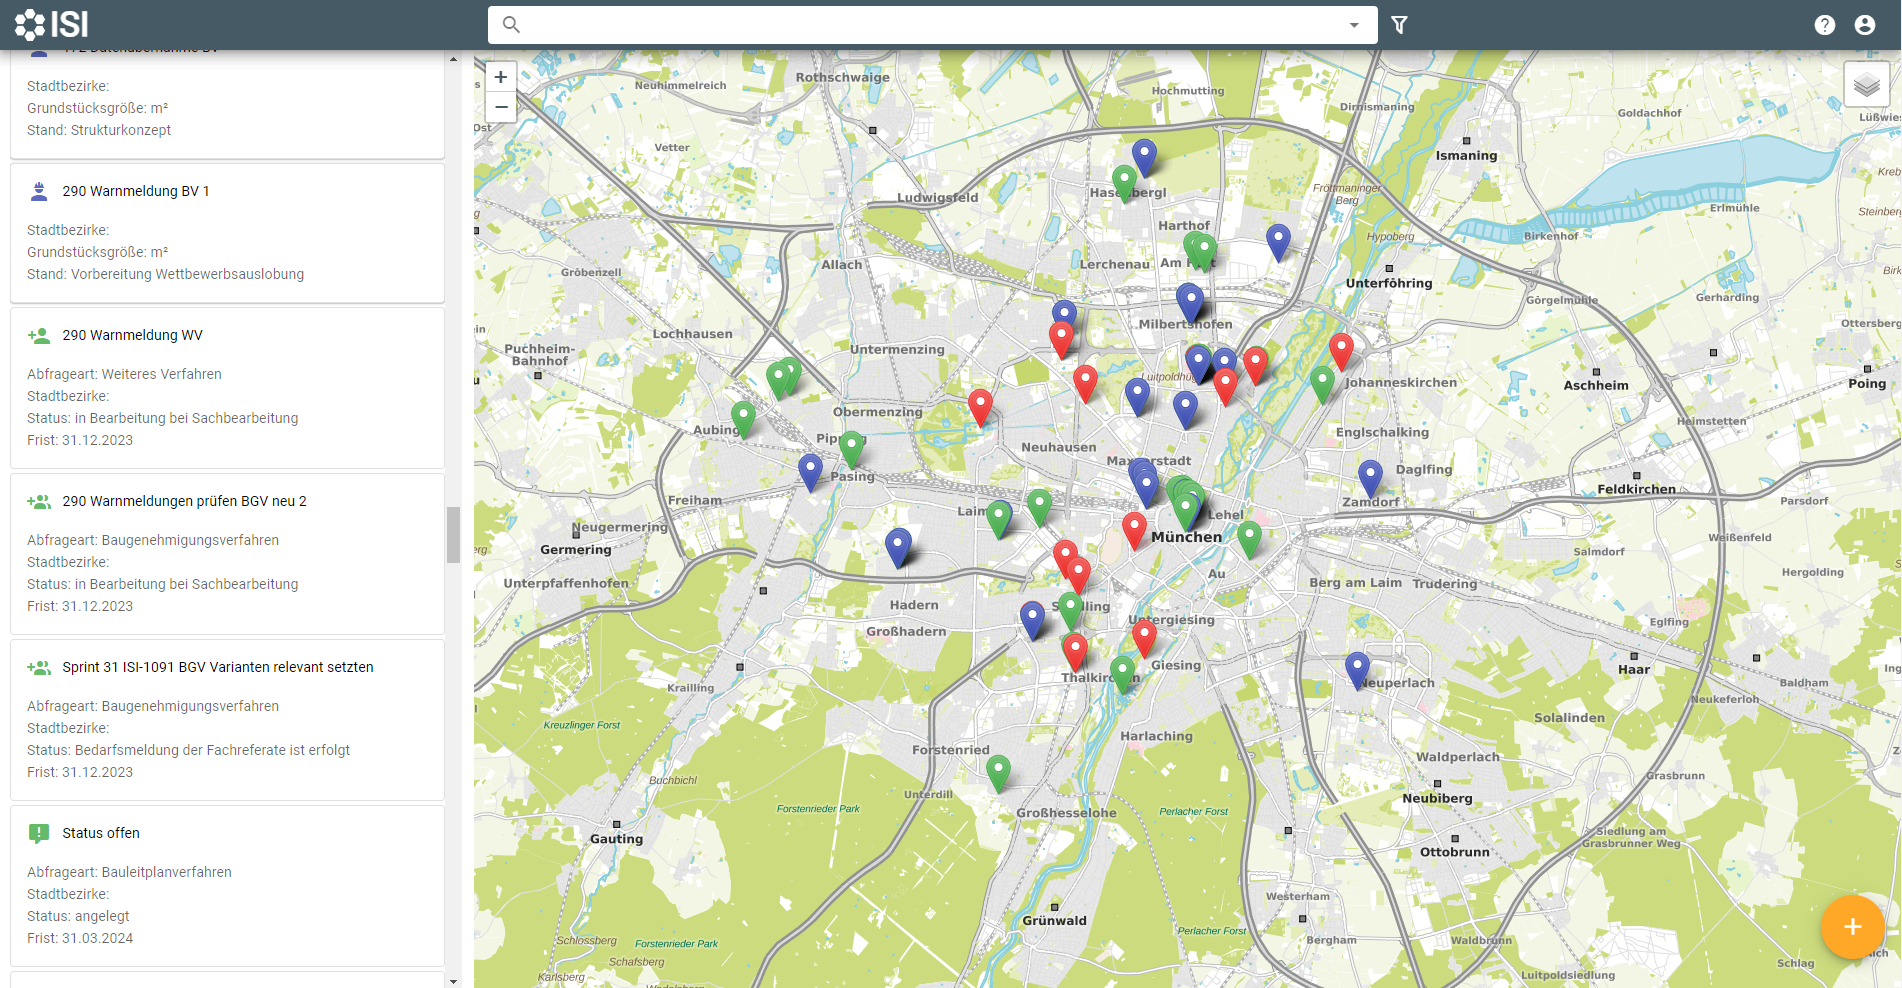Click the orange add new entry button
Viewport: 1902px width, 988px height.
pos(1852,927)
